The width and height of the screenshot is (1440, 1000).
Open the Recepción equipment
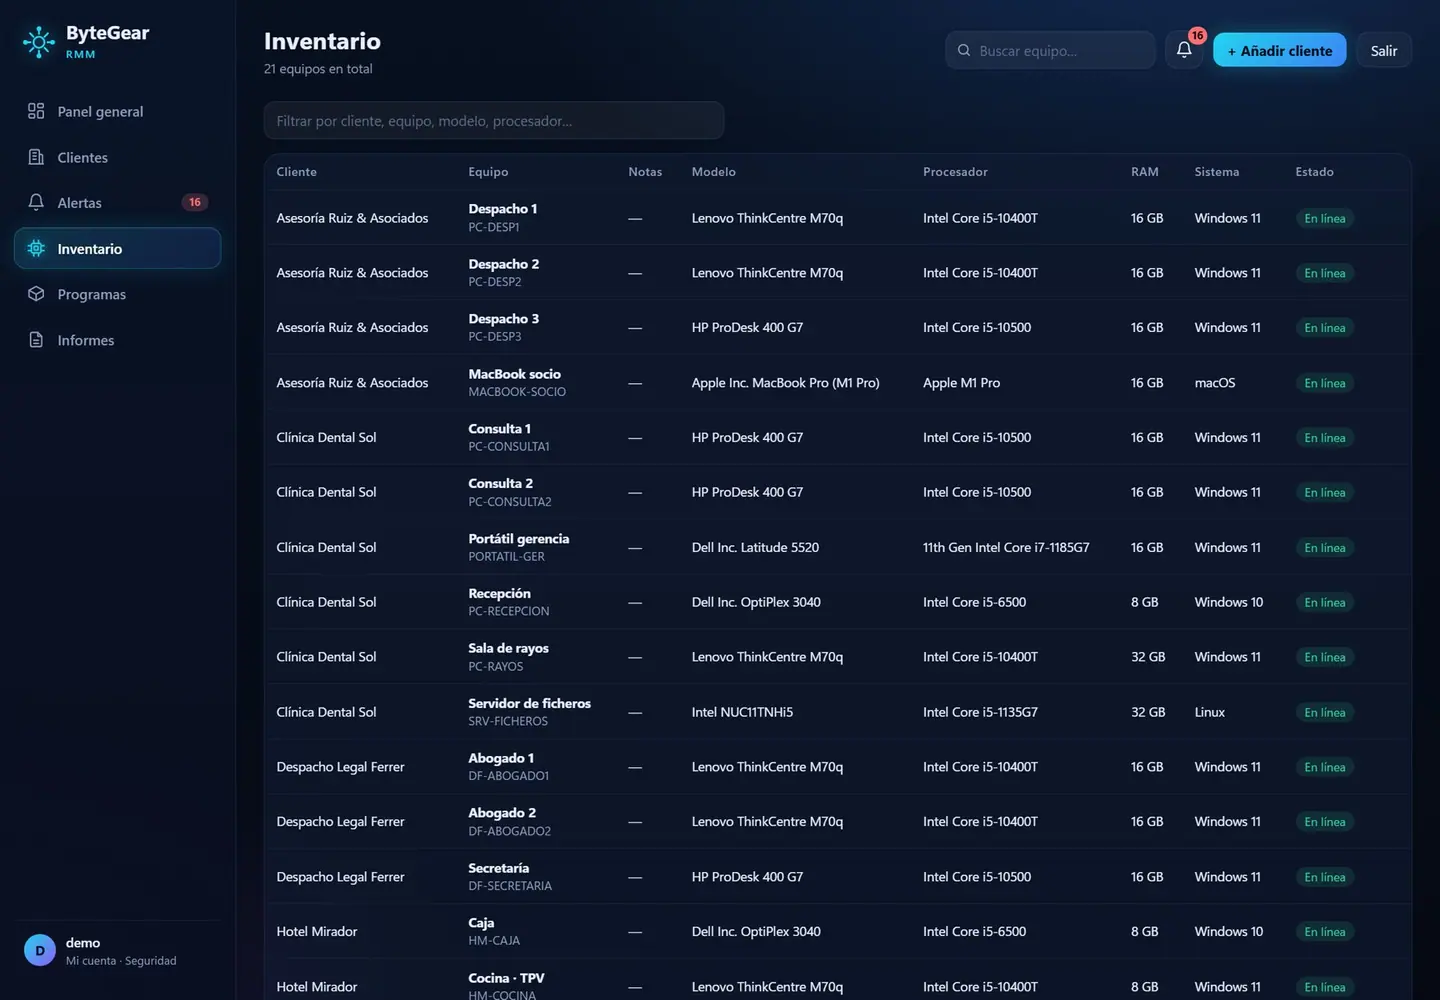499,594
